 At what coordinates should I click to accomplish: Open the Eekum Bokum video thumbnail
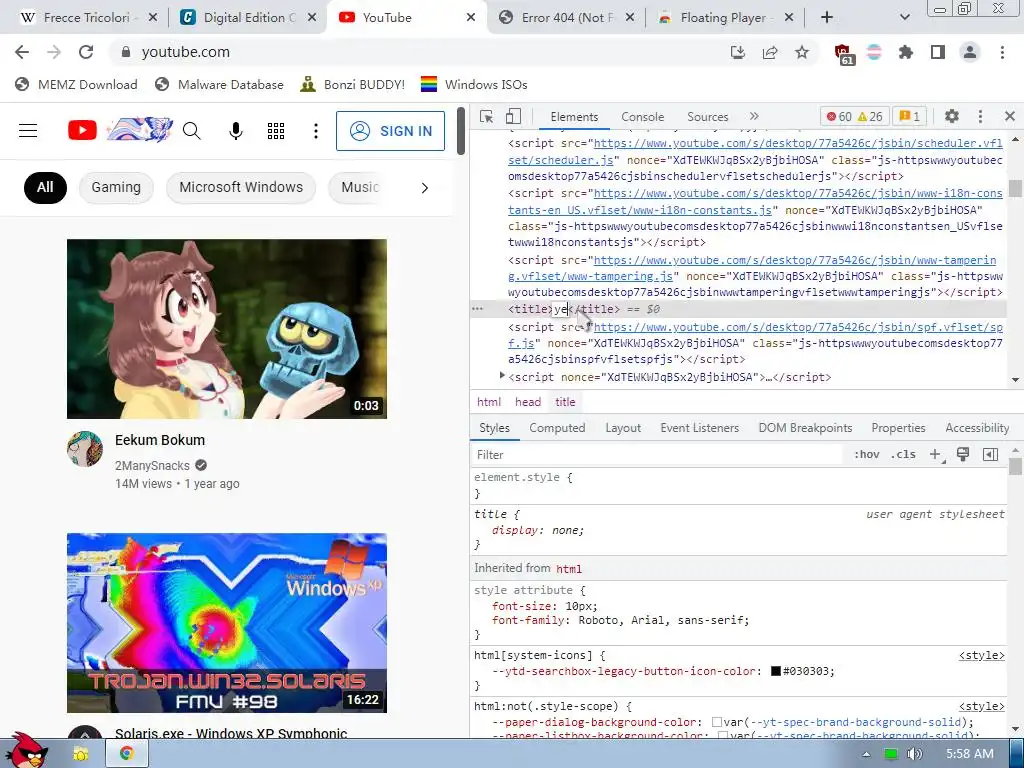point(227,328)
